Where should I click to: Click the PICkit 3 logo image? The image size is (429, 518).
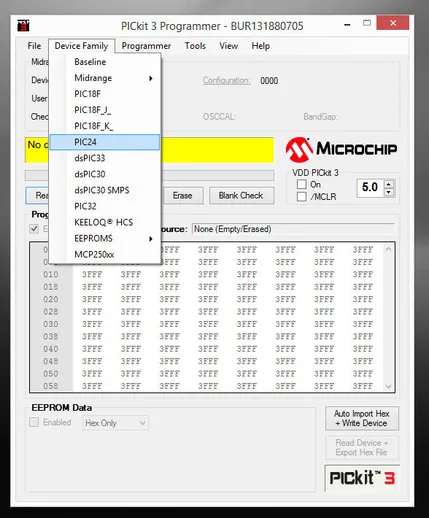(x=362, y=478)
